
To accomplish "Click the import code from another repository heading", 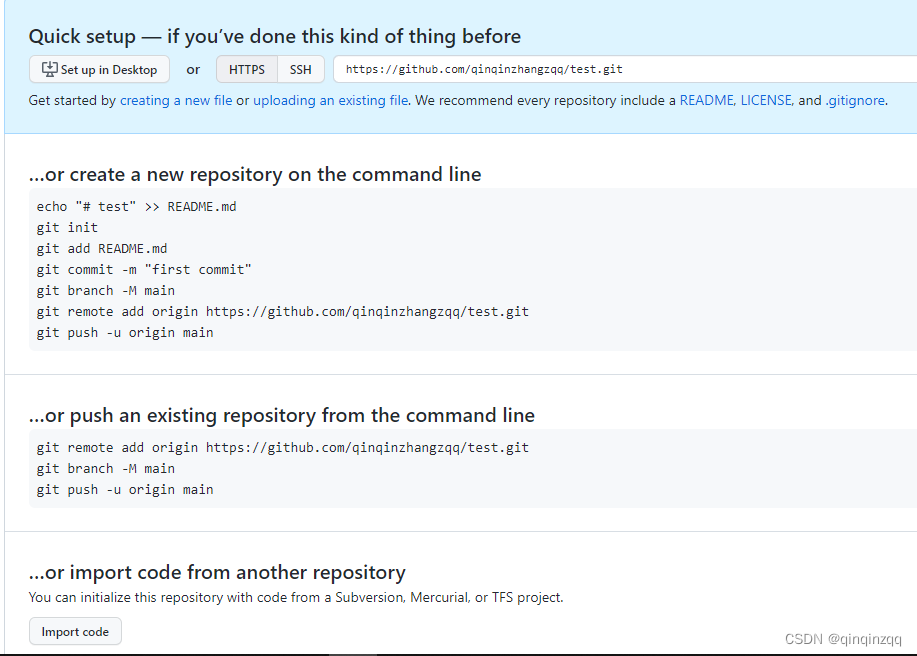I will pos(217,572).
